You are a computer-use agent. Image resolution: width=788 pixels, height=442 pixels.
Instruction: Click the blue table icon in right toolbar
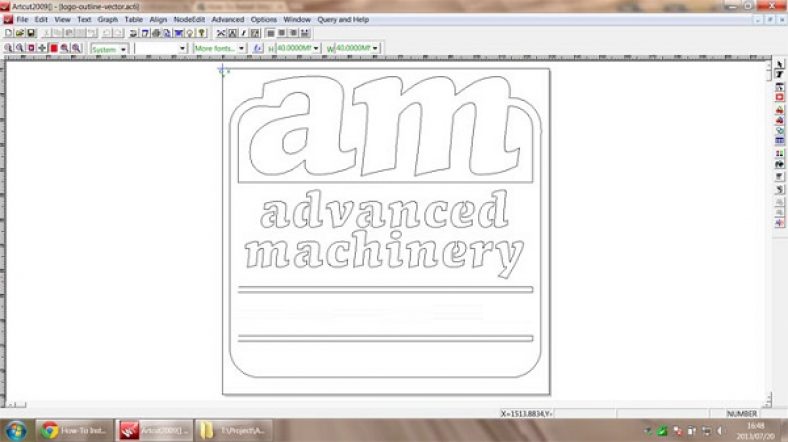click(779, 141)
